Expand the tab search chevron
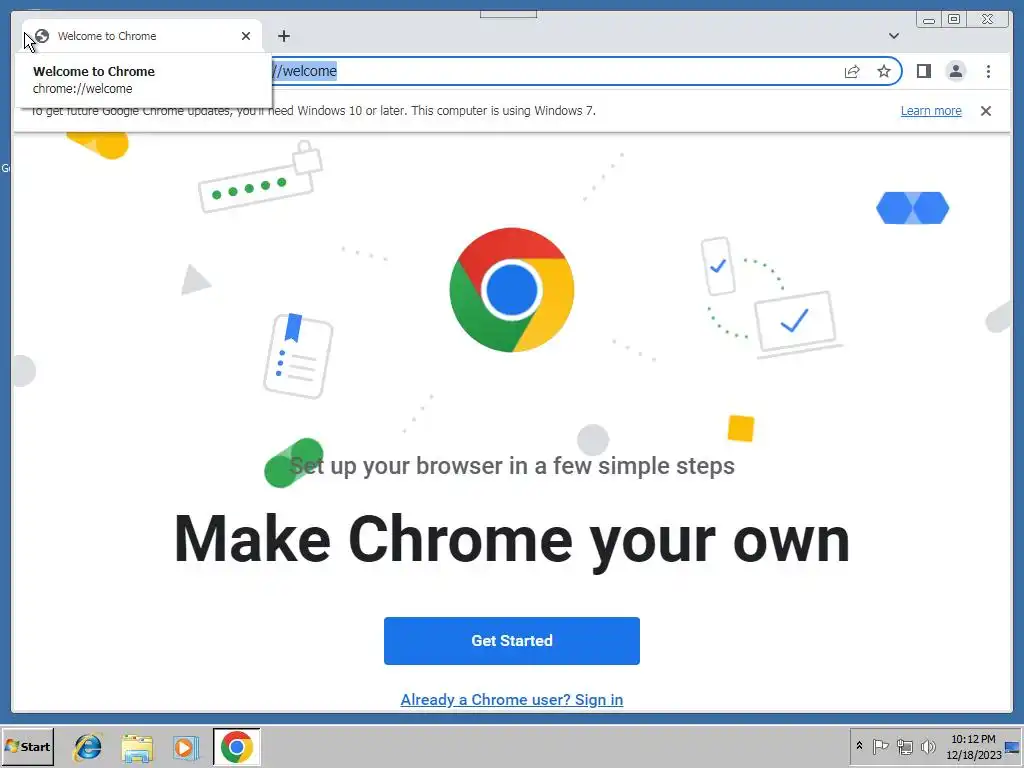The width and height of the screenshot is (1024, 768). click(x=893, y=36)
